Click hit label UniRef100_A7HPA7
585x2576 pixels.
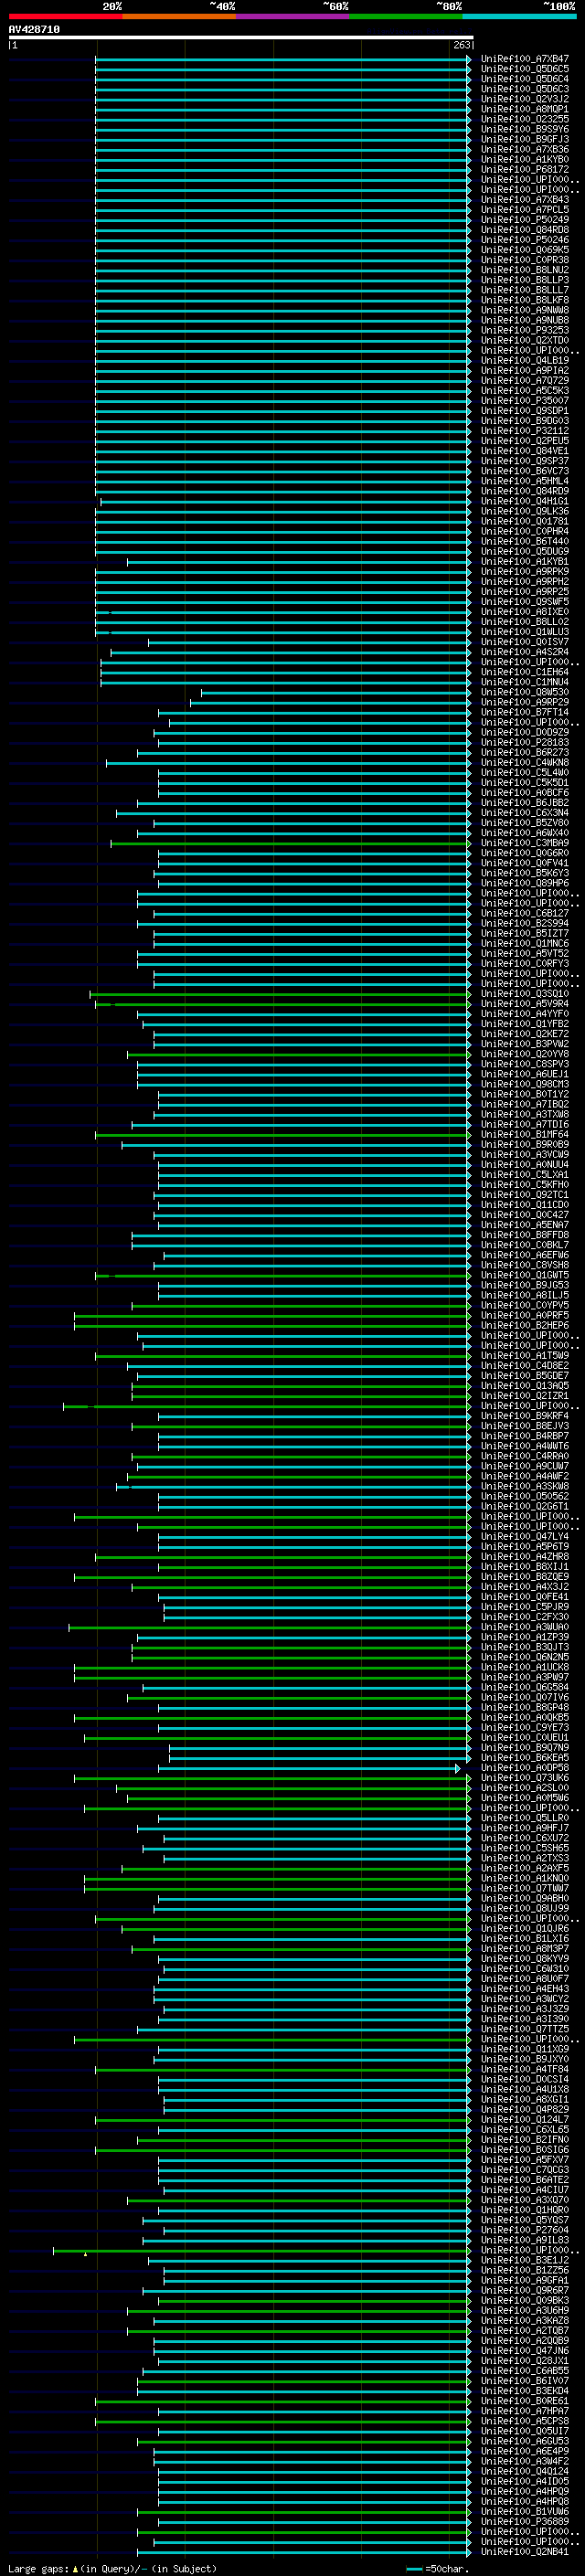point(524,2411)
